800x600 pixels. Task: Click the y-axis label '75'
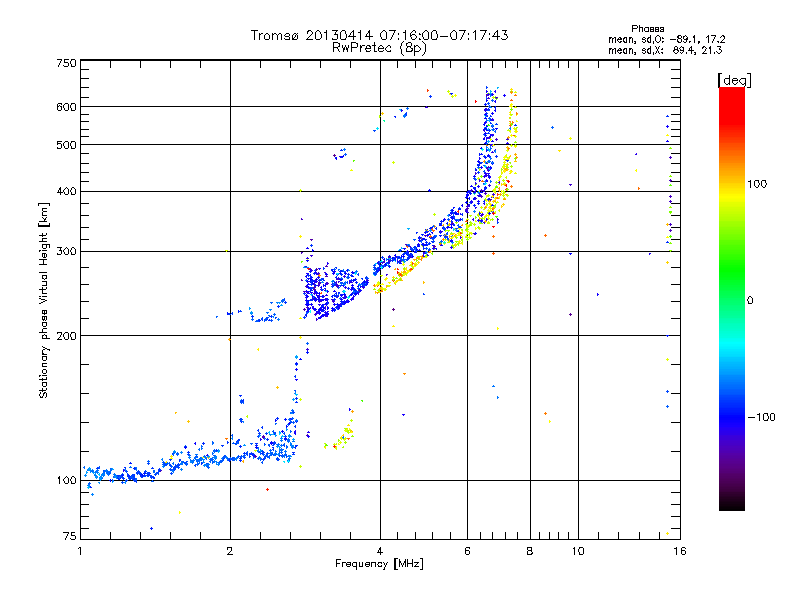click(x=70, y=536)
